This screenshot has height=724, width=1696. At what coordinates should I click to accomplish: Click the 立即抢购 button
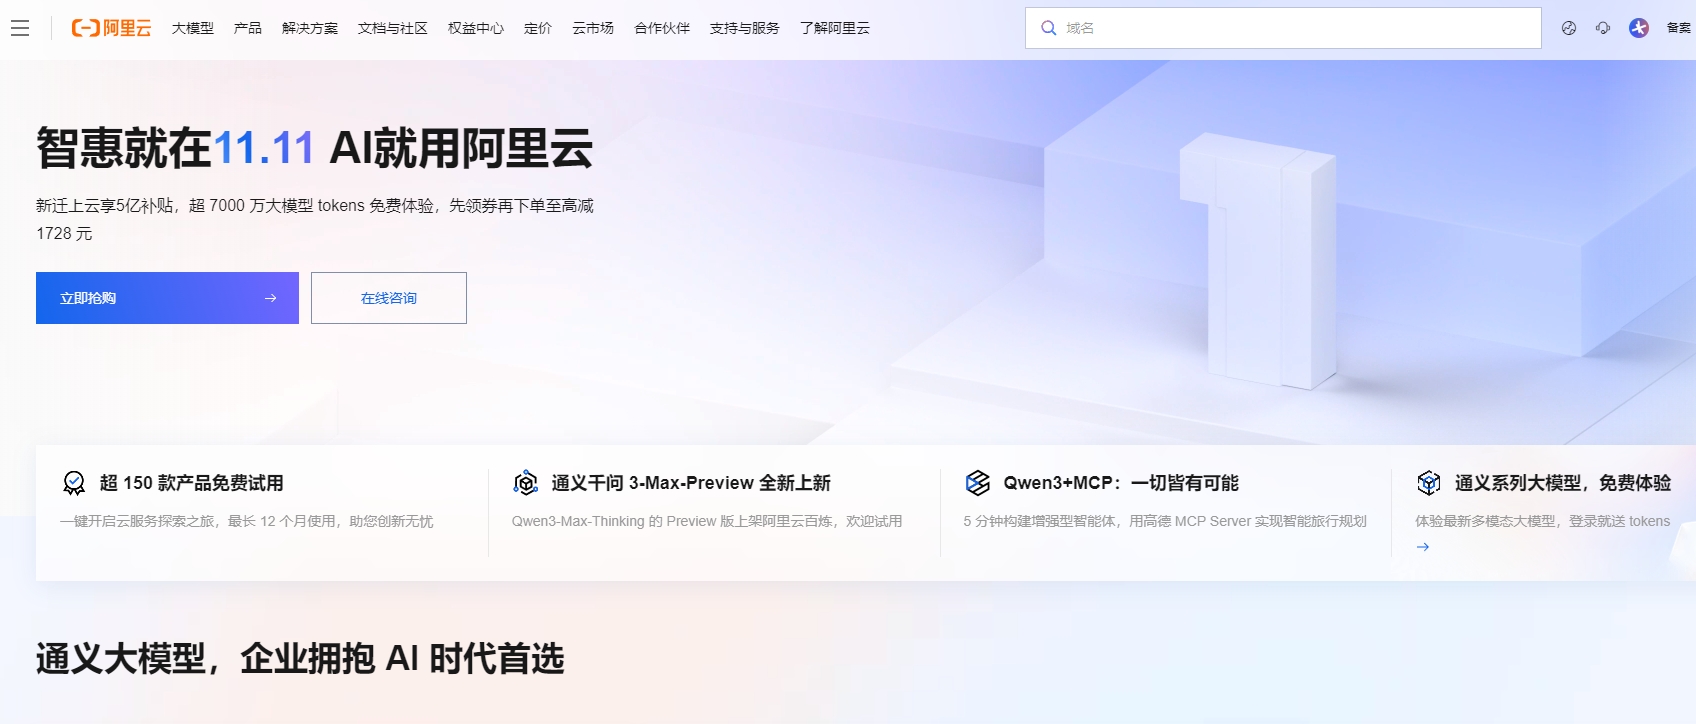167,298
